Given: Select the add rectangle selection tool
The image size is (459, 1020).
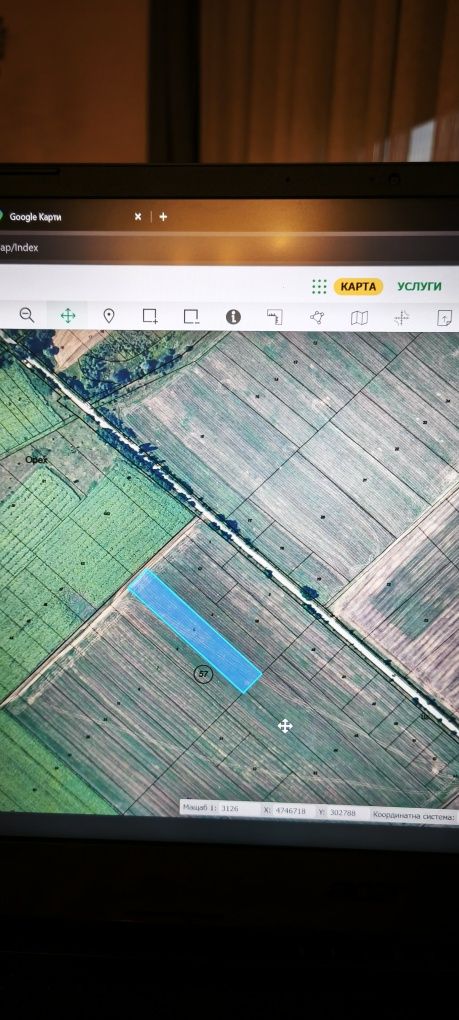Looking at the screenshot, I should 150,316.
